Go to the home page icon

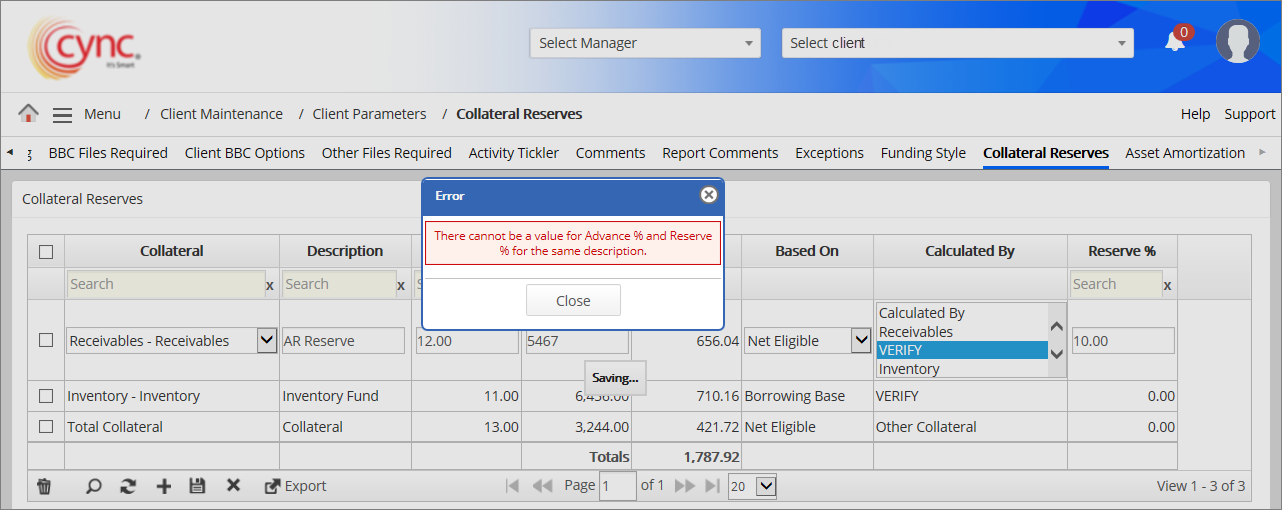point(28,114)
